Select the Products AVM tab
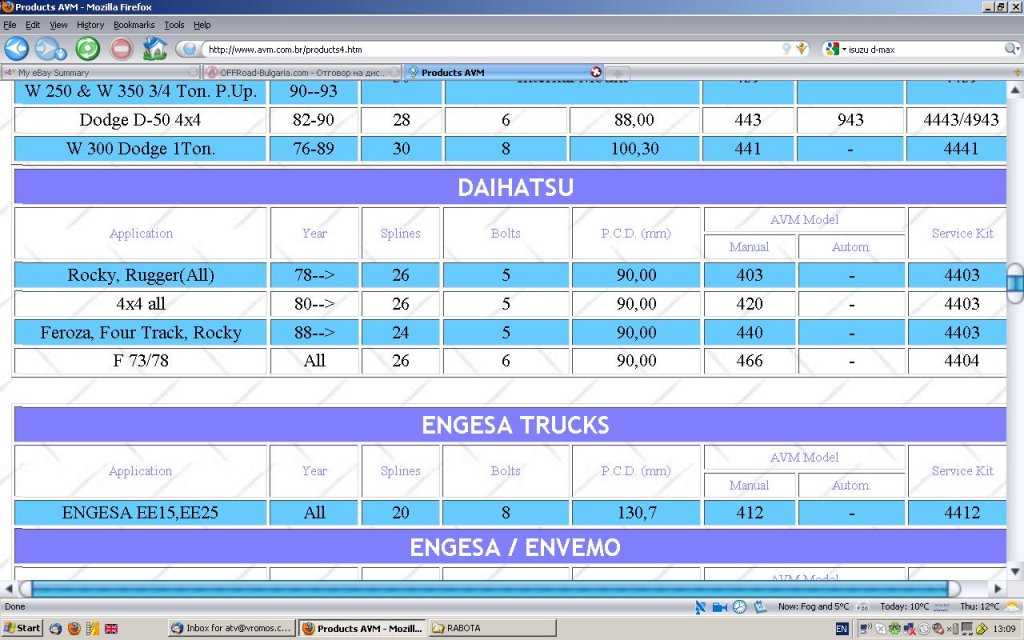The width and height of the screenshot is (1024, 640). click(x=503, y=72)
